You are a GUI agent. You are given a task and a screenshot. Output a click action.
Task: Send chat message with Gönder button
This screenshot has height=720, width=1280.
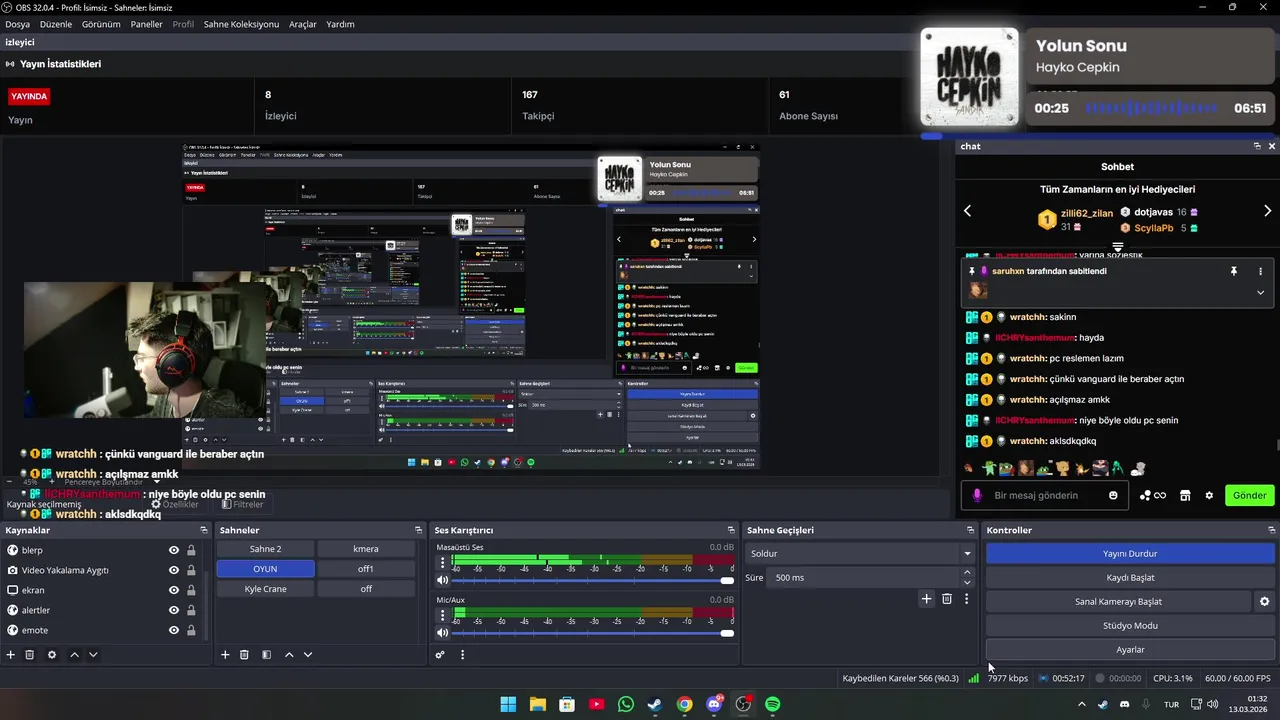[x=1249, y=495]
